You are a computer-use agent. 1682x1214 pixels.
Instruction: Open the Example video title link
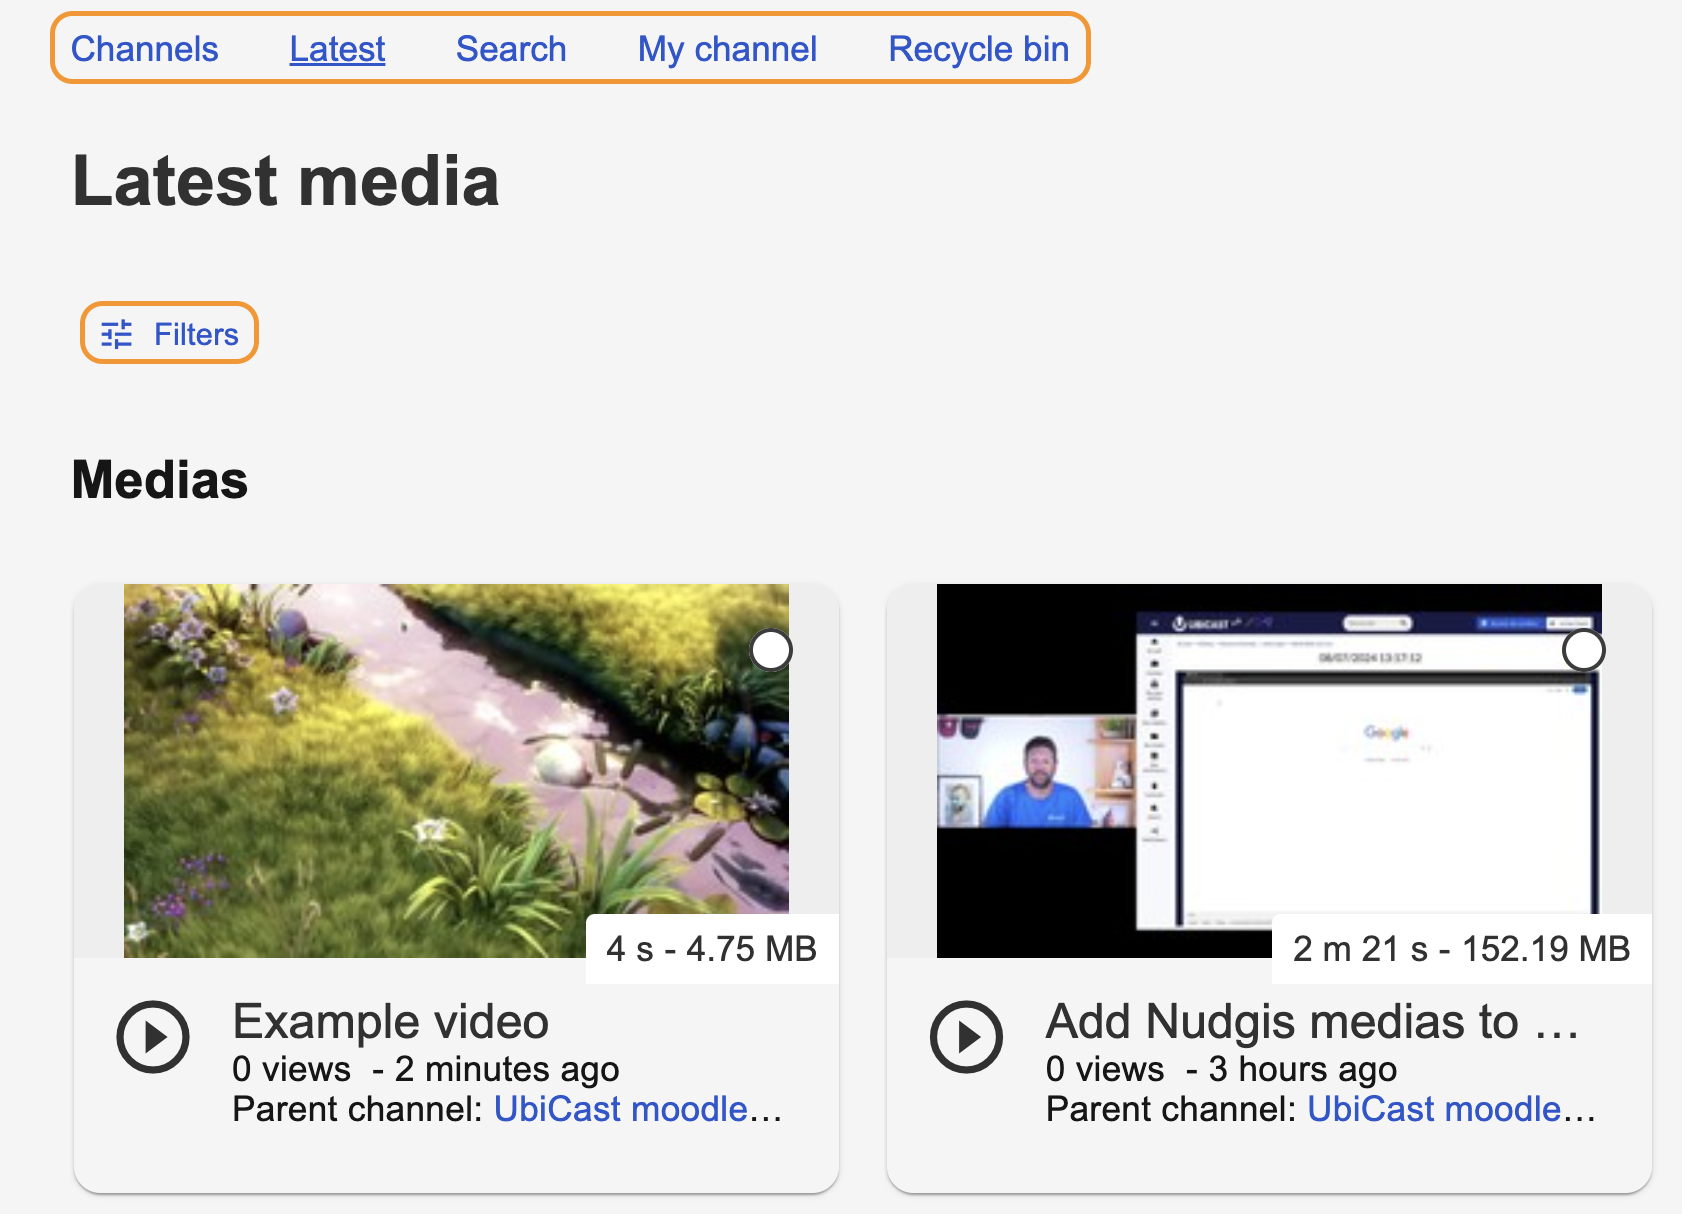(391, 1022)
